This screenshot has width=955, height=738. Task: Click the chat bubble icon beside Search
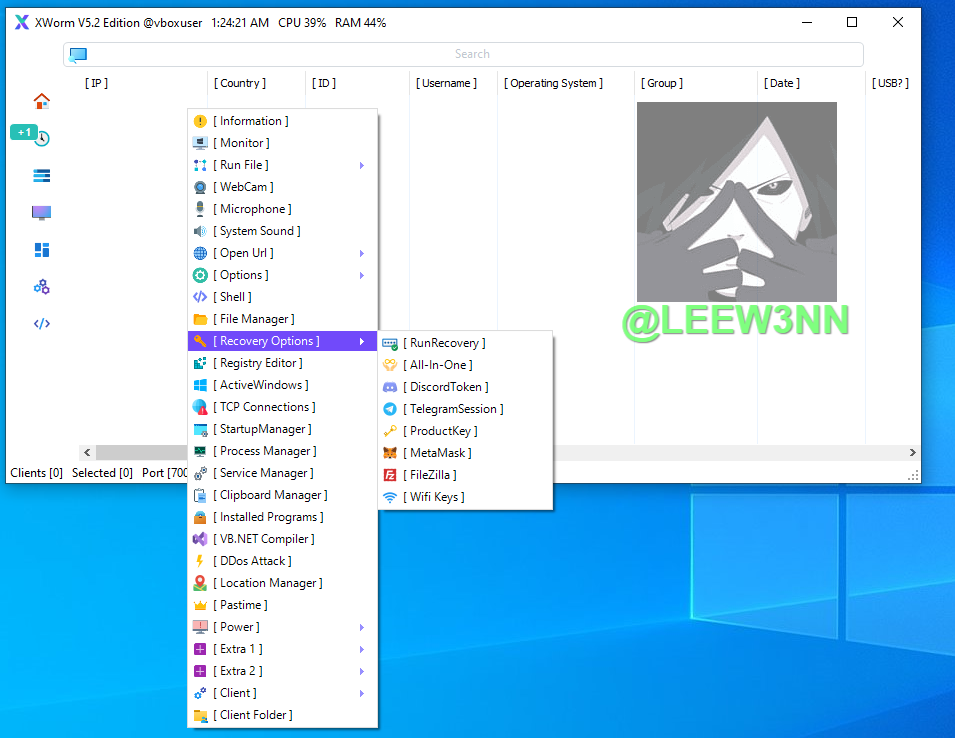click(x=78, y=54)
